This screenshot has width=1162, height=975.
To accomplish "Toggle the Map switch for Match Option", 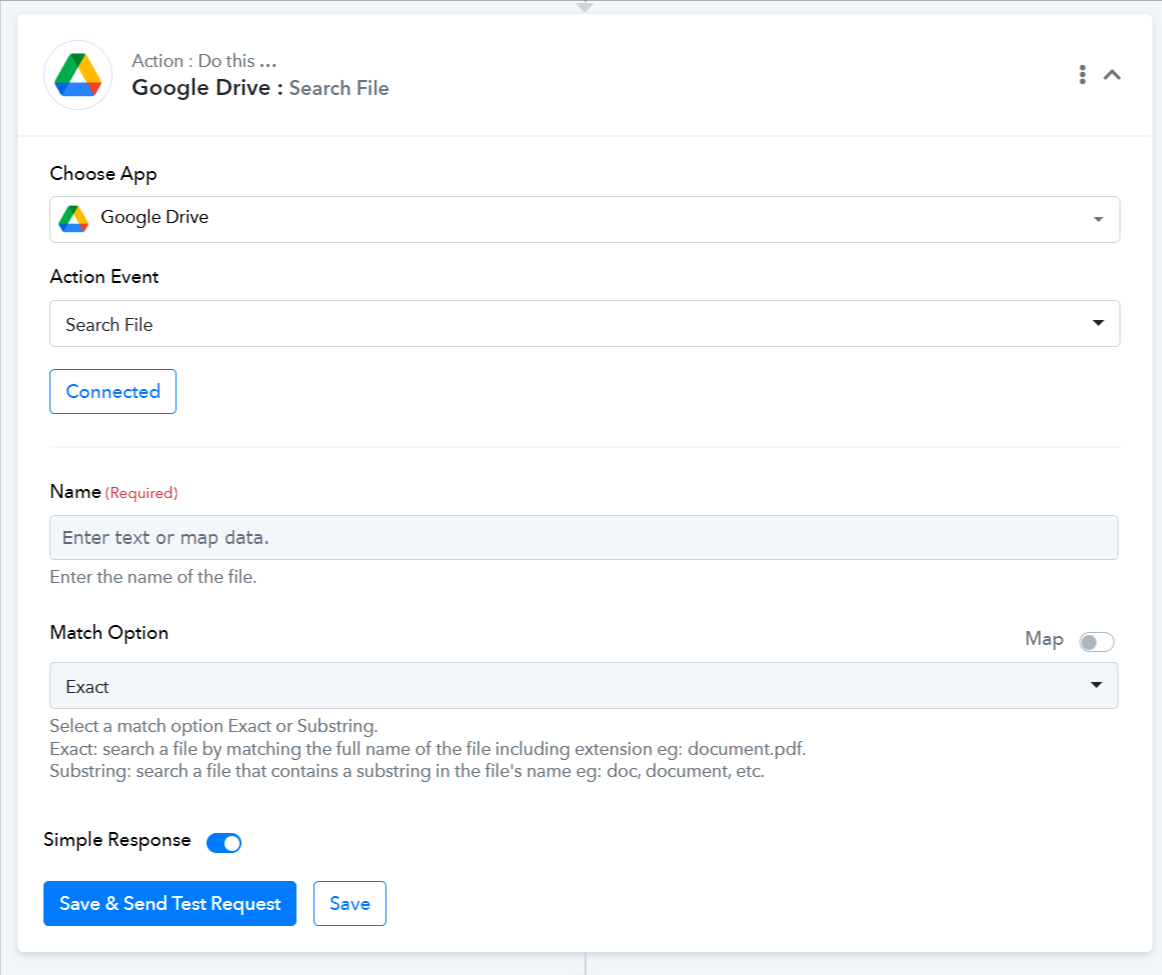I will 1096,642.
